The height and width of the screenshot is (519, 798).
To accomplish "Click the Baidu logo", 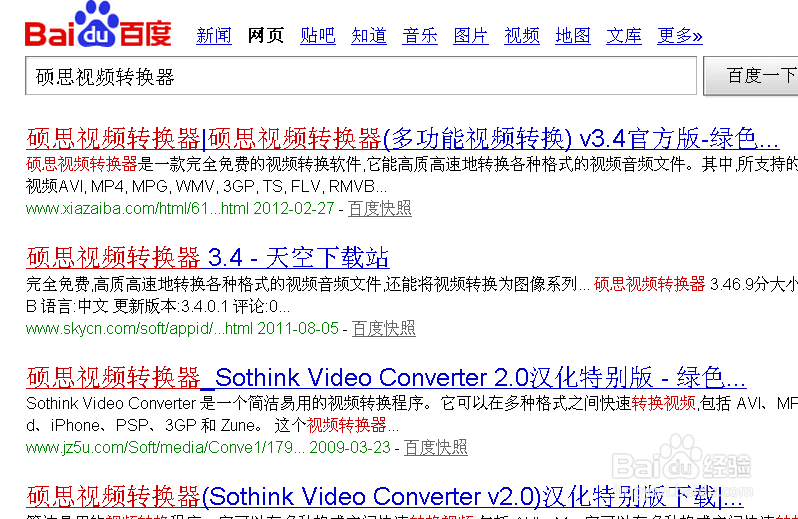I will [98, 25].
